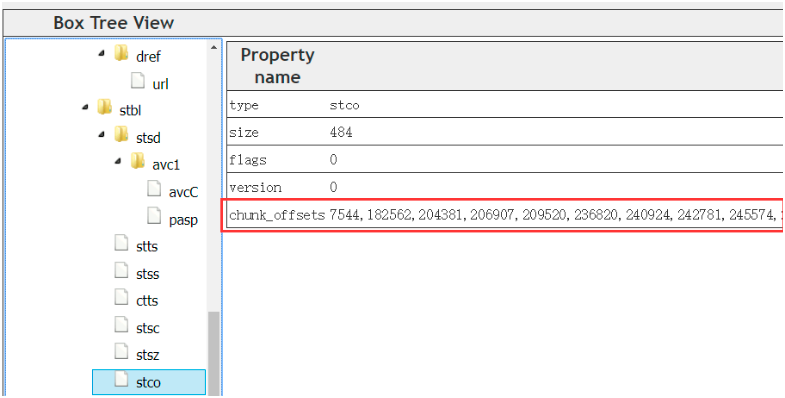Click the chunk offset value 209520

(545, 215)
